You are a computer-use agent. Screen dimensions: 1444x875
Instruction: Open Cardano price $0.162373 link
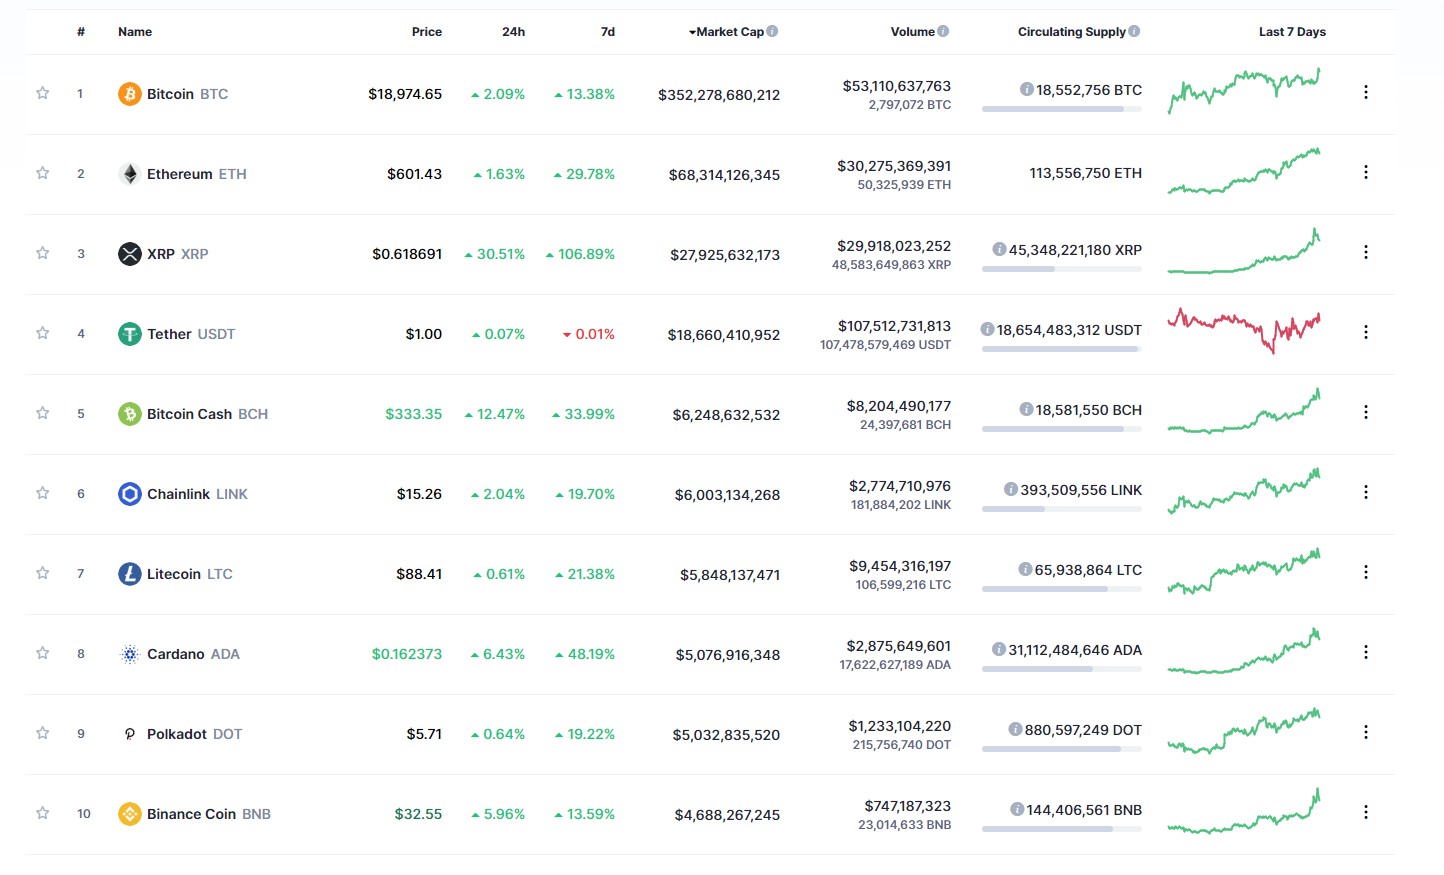[x=407, y=654]
